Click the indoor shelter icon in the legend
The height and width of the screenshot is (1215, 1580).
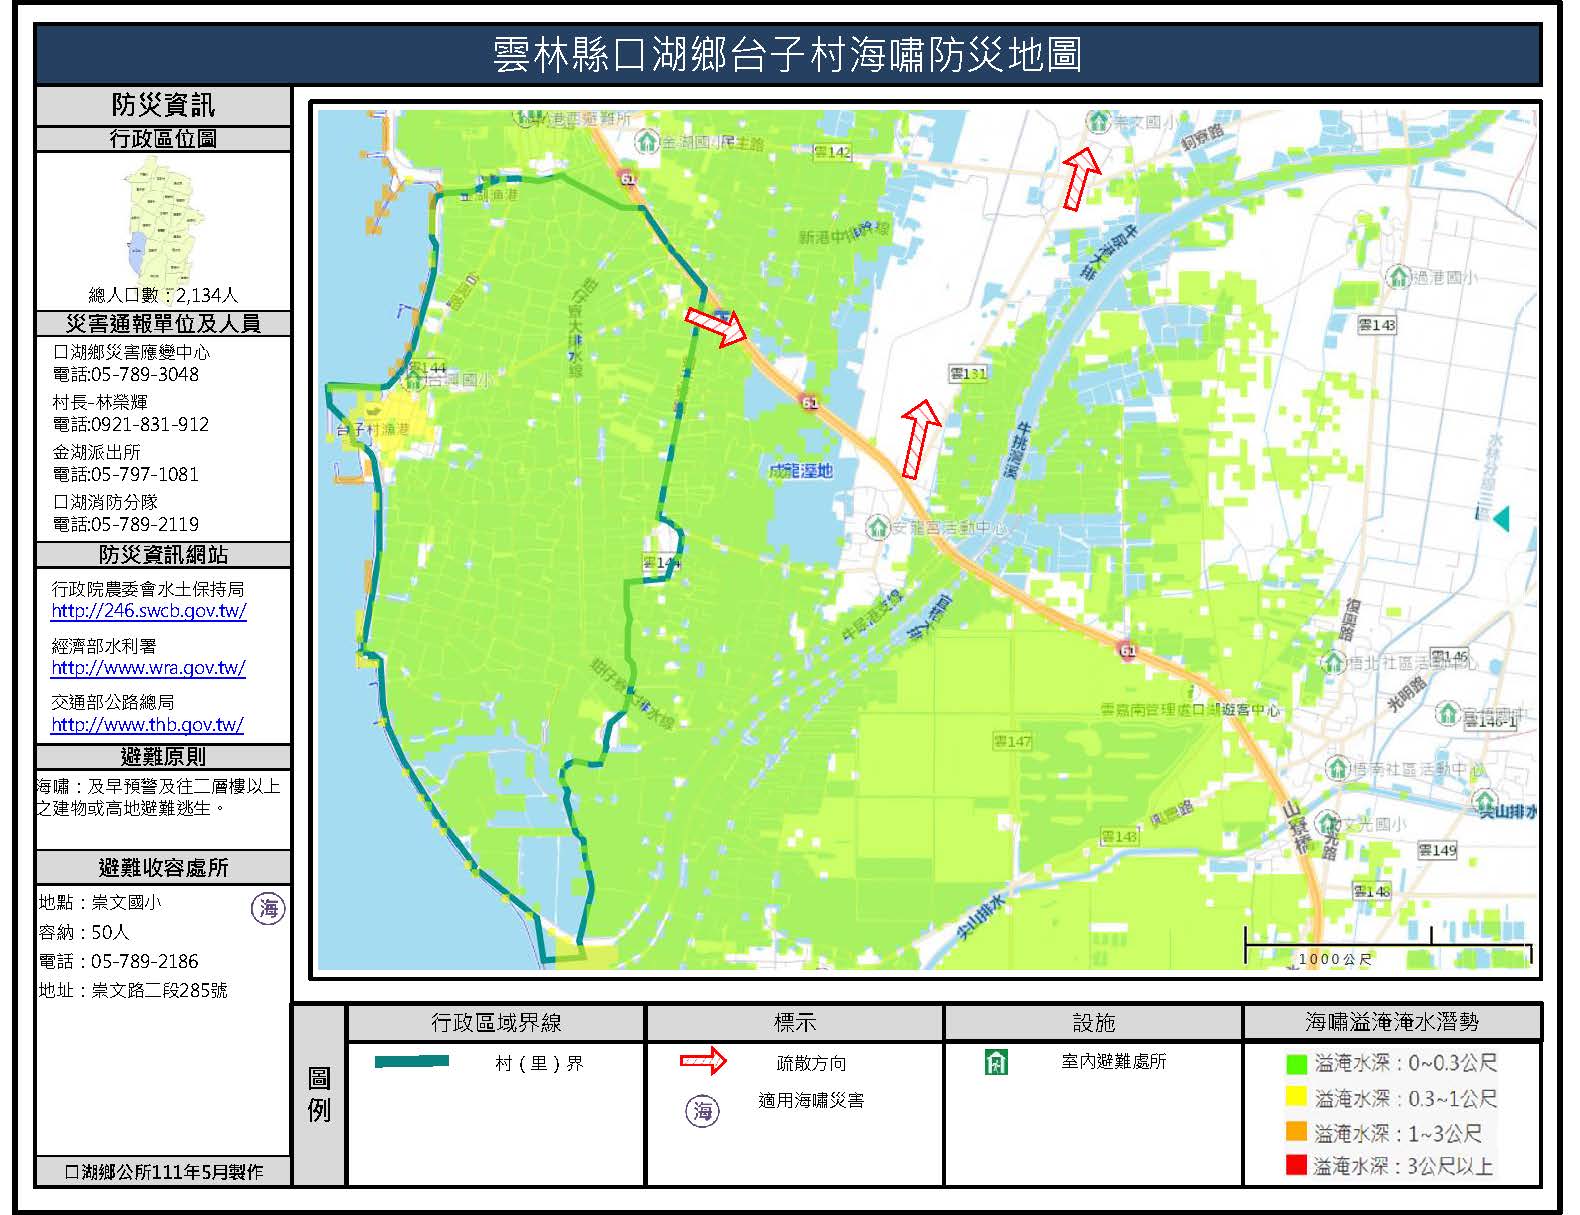tap(996, 1062)
